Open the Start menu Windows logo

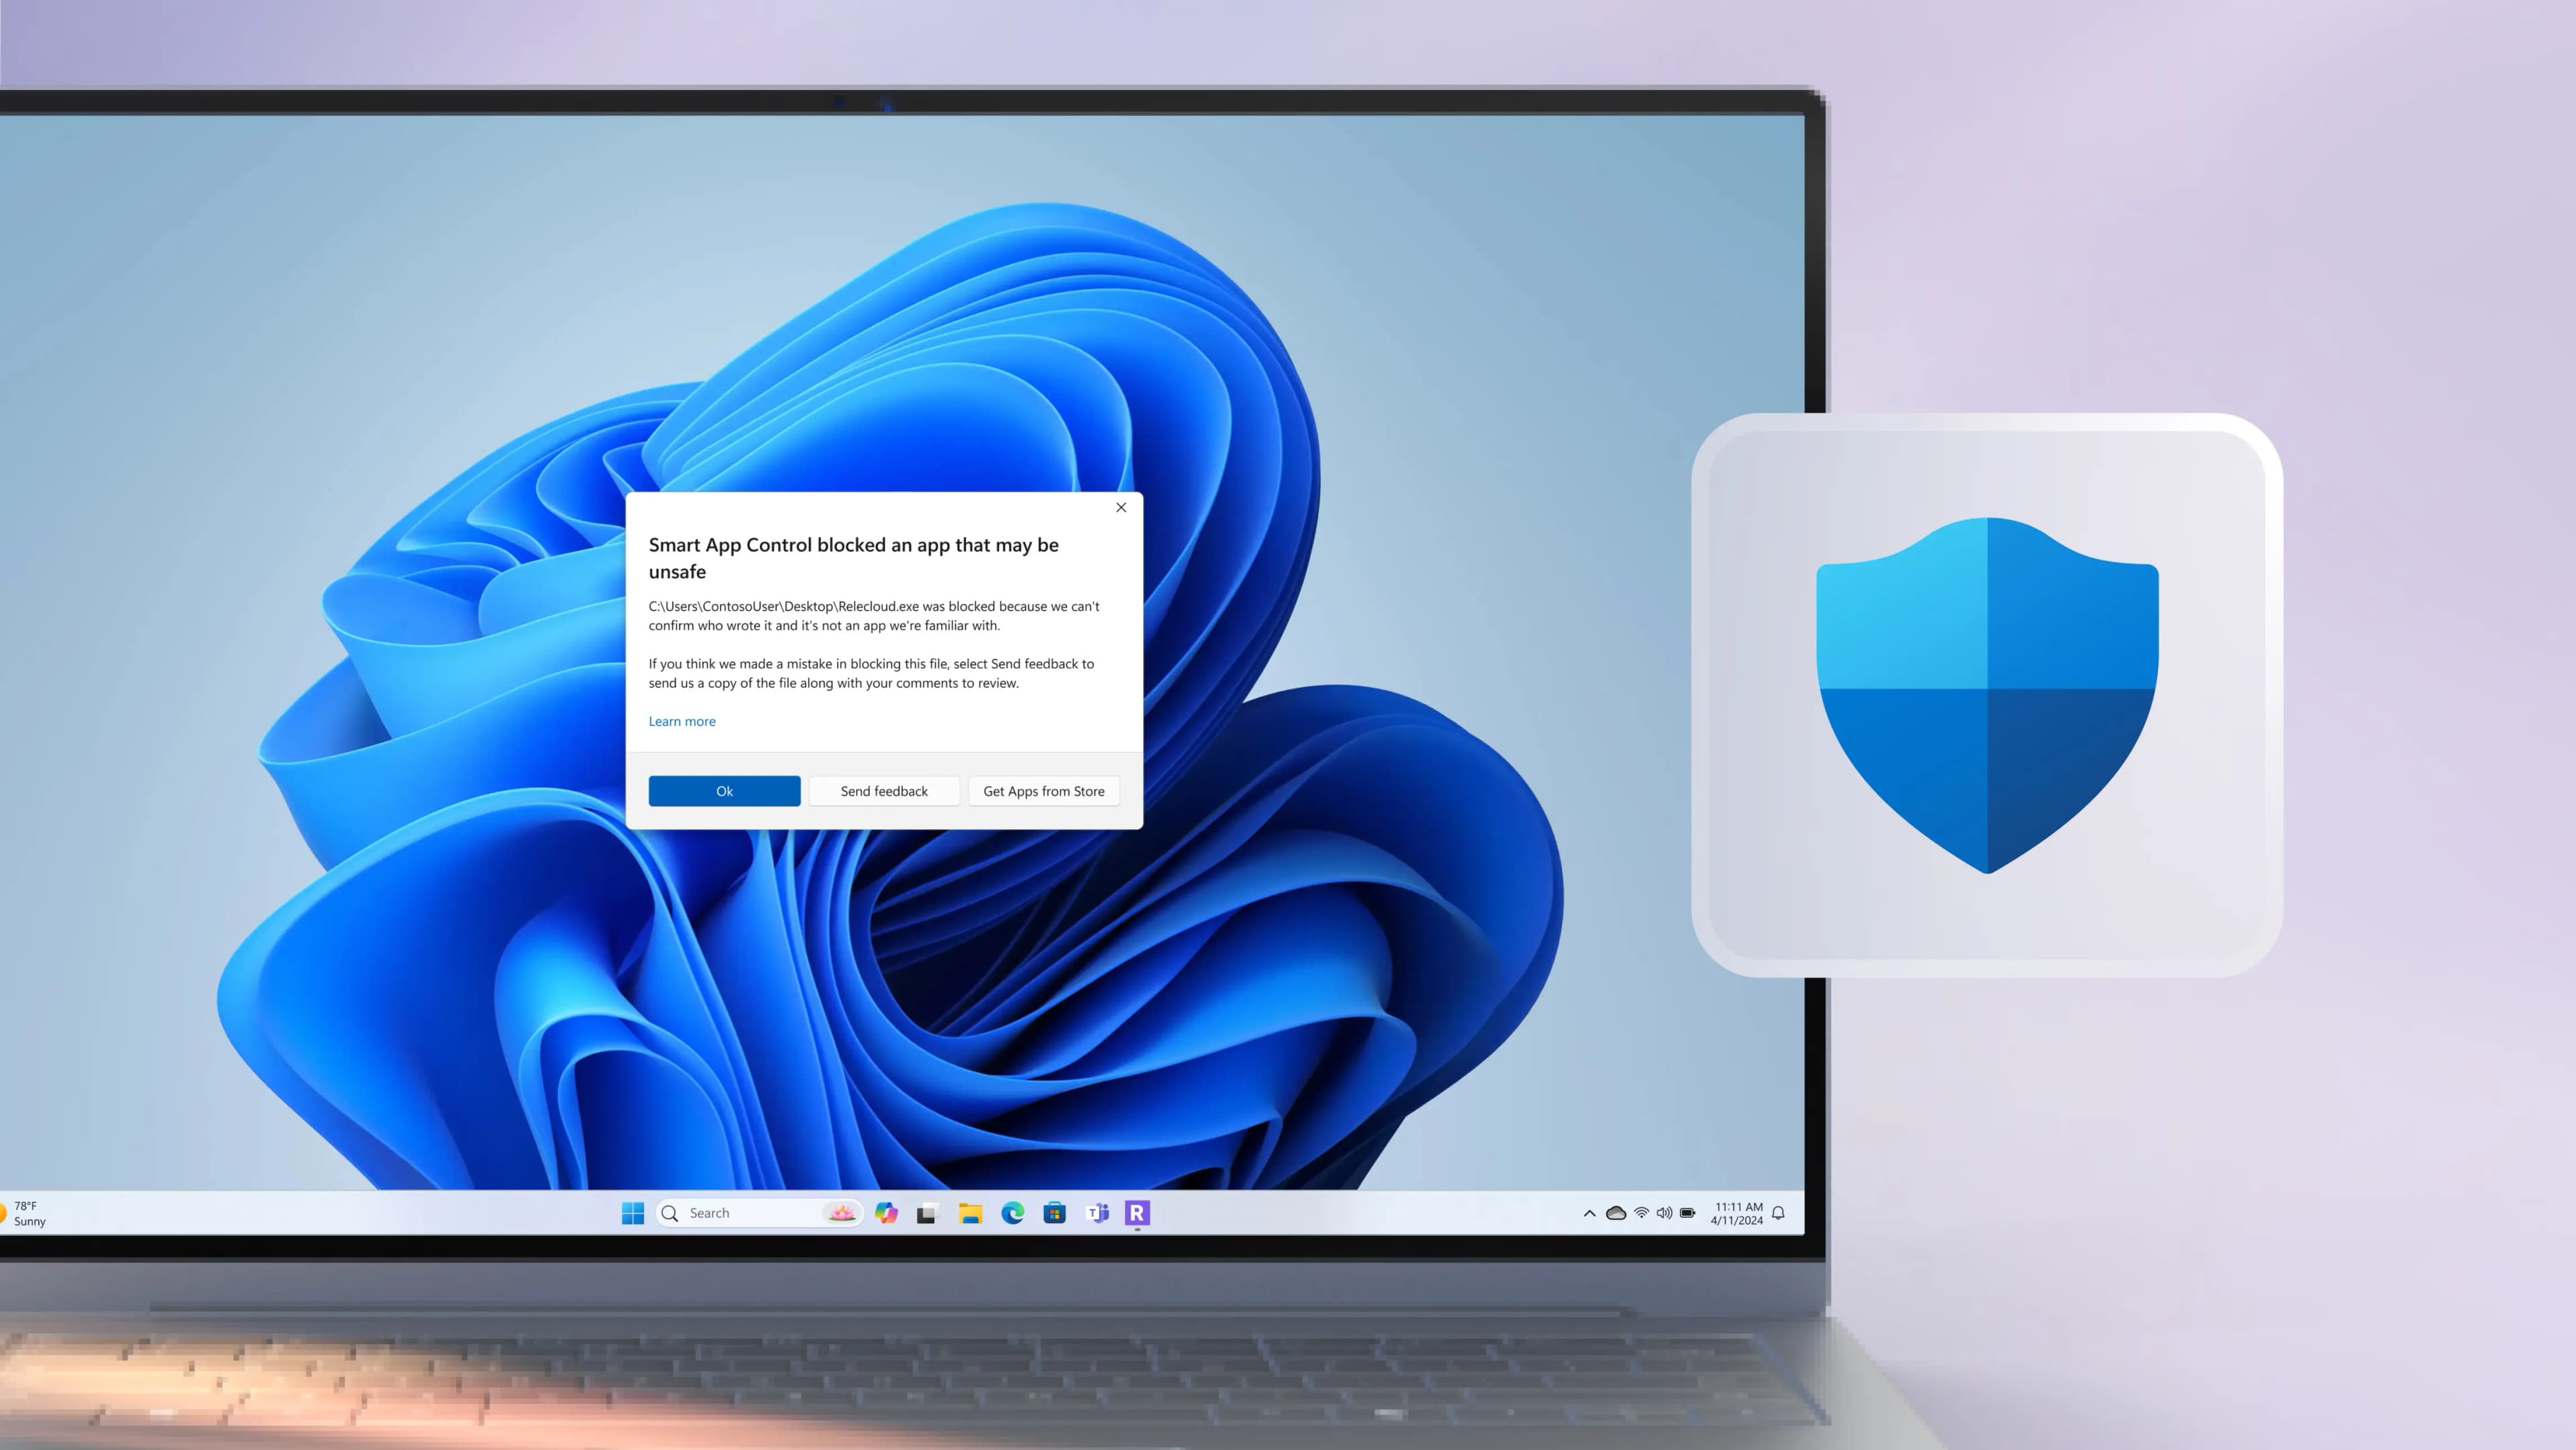632,1212
